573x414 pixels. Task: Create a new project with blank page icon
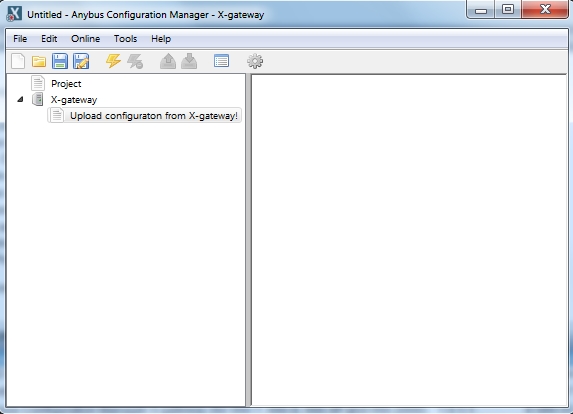point(18,61)
